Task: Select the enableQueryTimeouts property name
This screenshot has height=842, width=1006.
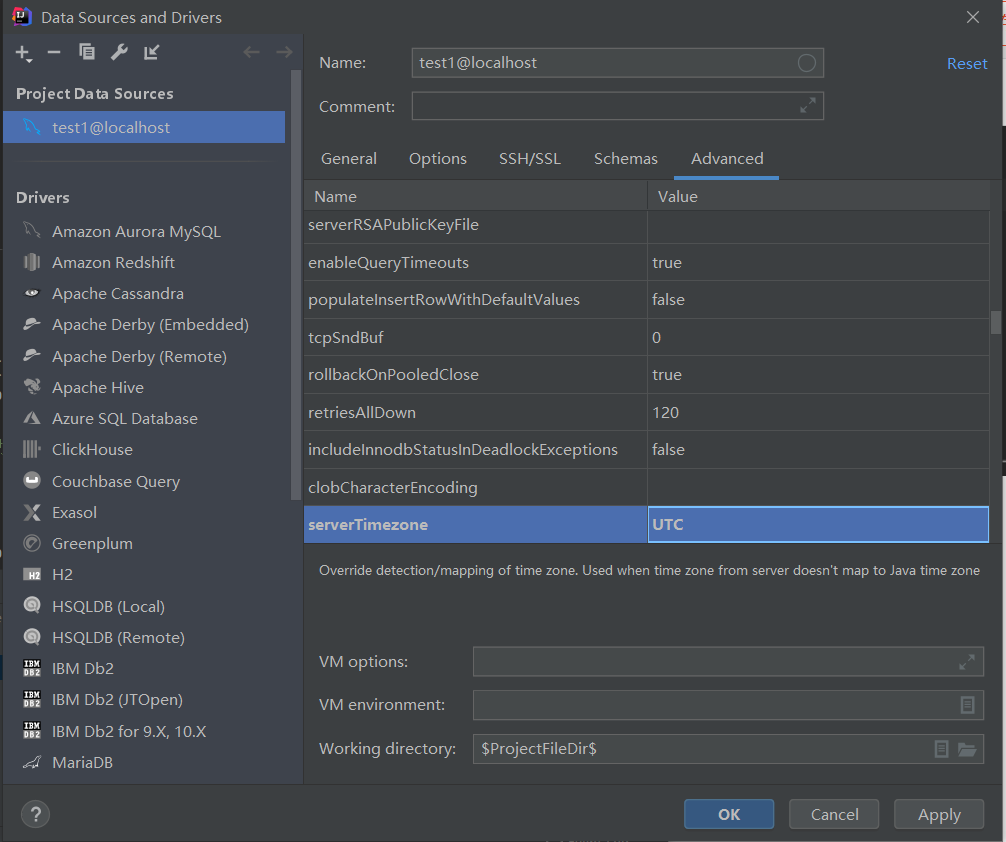Action: click(388, 262)
